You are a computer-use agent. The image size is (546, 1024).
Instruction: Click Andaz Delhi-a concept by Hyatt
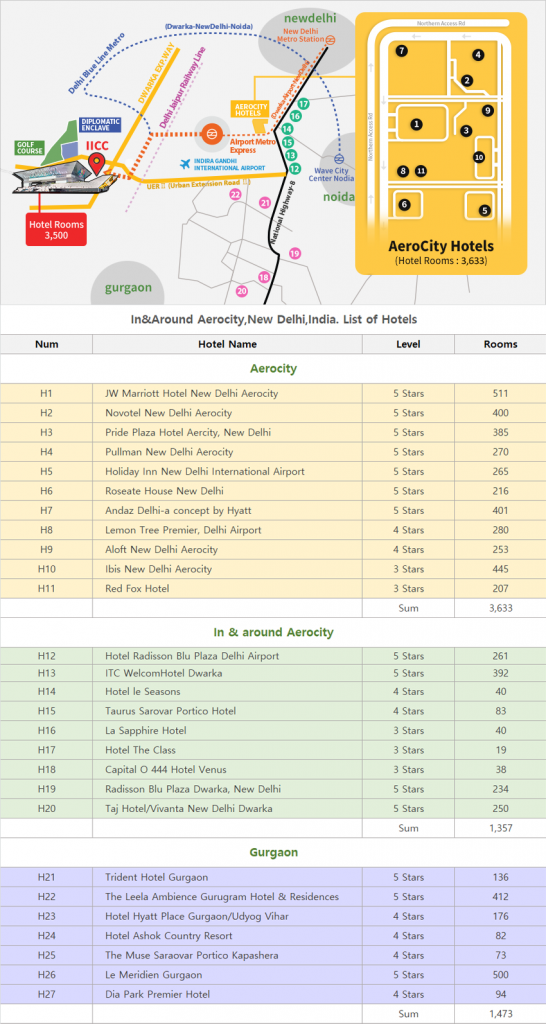click(x=178, y=510)
